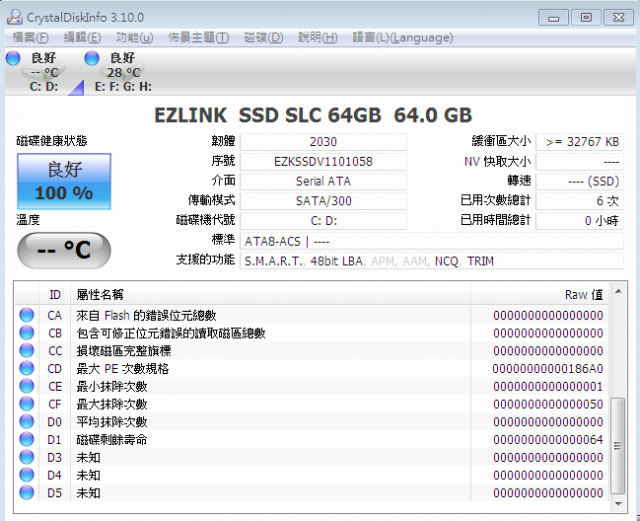Click the scrollbar down arrow in attribute list
Image resolution: width=640 pixels, height=521 pixels.
(x=618, y=504)
